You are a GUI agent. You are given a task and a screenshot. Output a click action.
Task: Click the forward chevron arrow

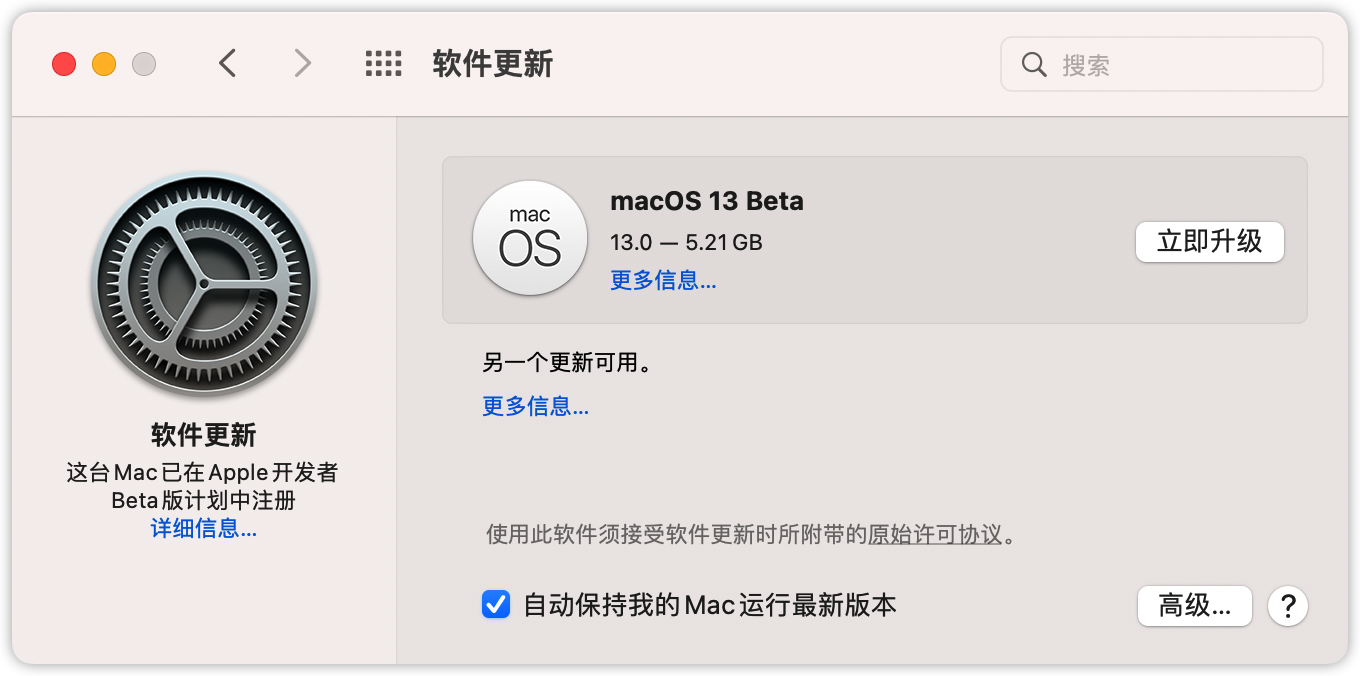pos(302,64)
